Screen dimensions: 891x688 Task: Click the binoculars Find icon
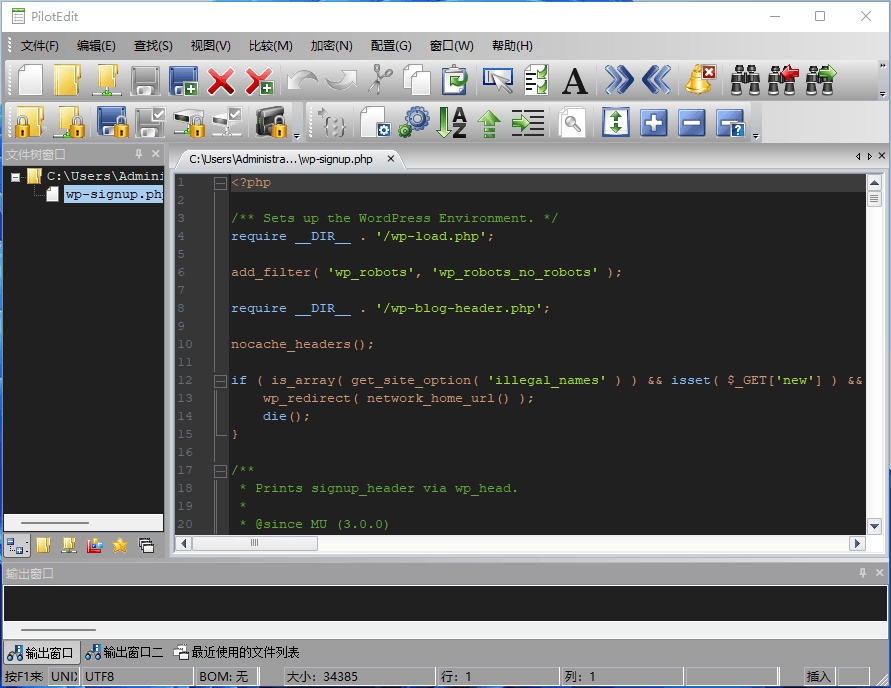pos(745,80)
